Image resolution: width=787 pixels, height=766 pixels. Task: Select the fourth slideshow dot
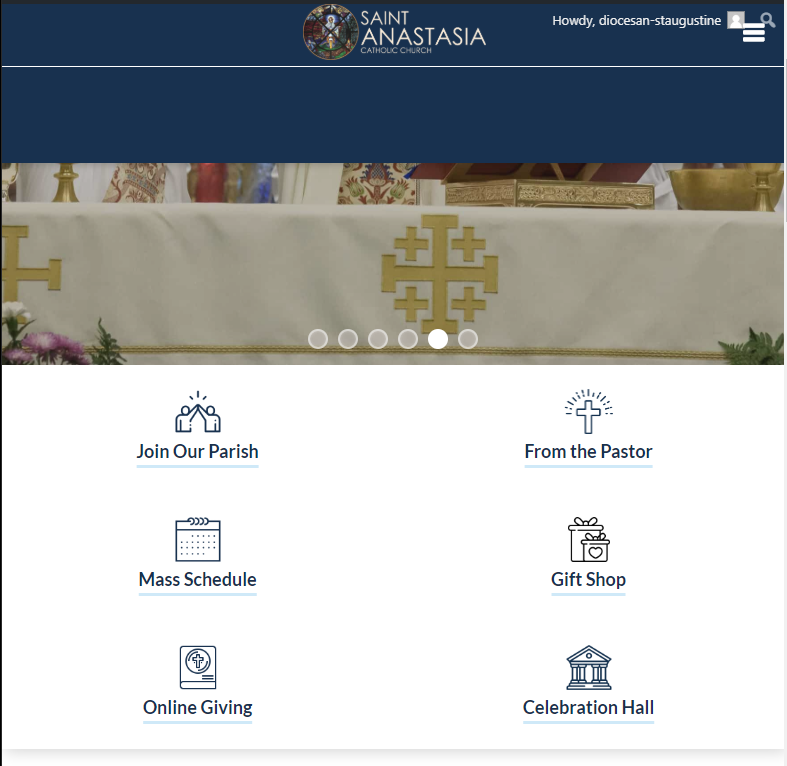pos(408,339)
